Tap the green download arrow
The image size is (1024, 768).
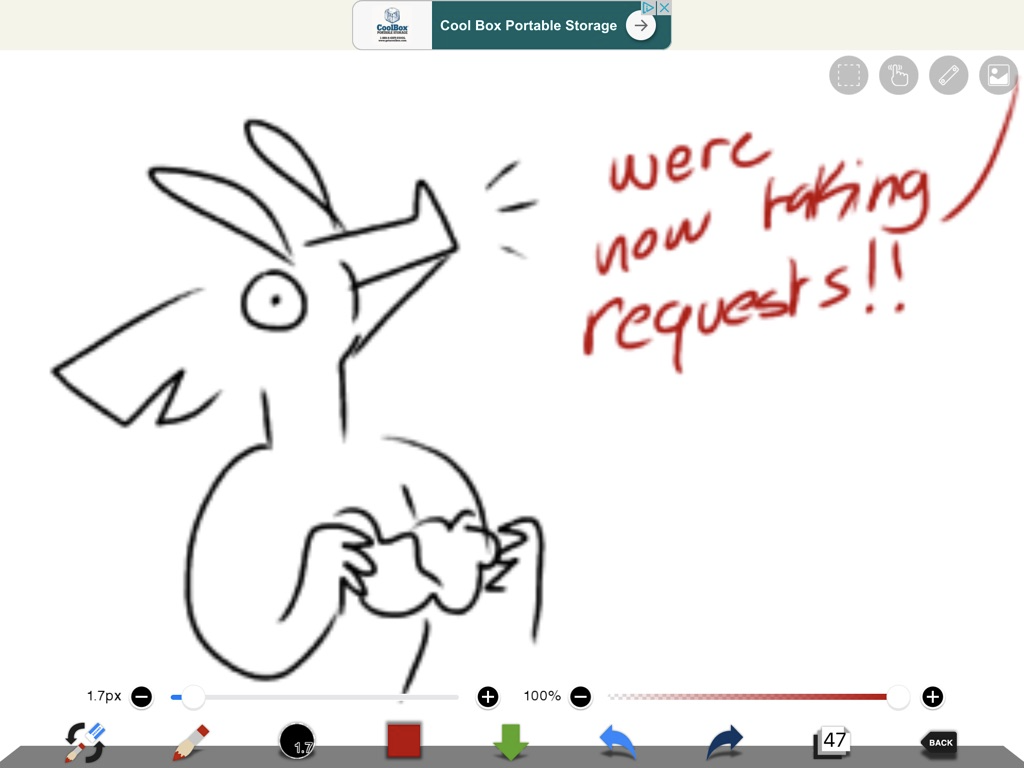[x=511, y=743]
